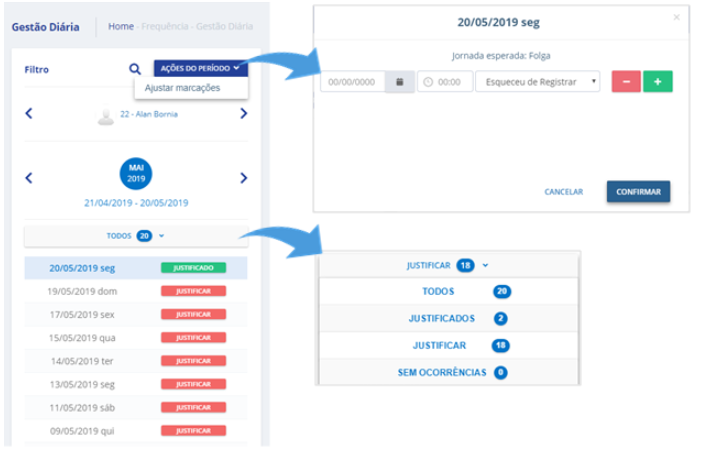Screen dimensions: 719x451
Task: Go to previous month using left chevron
Action: (x=29, y=178)
